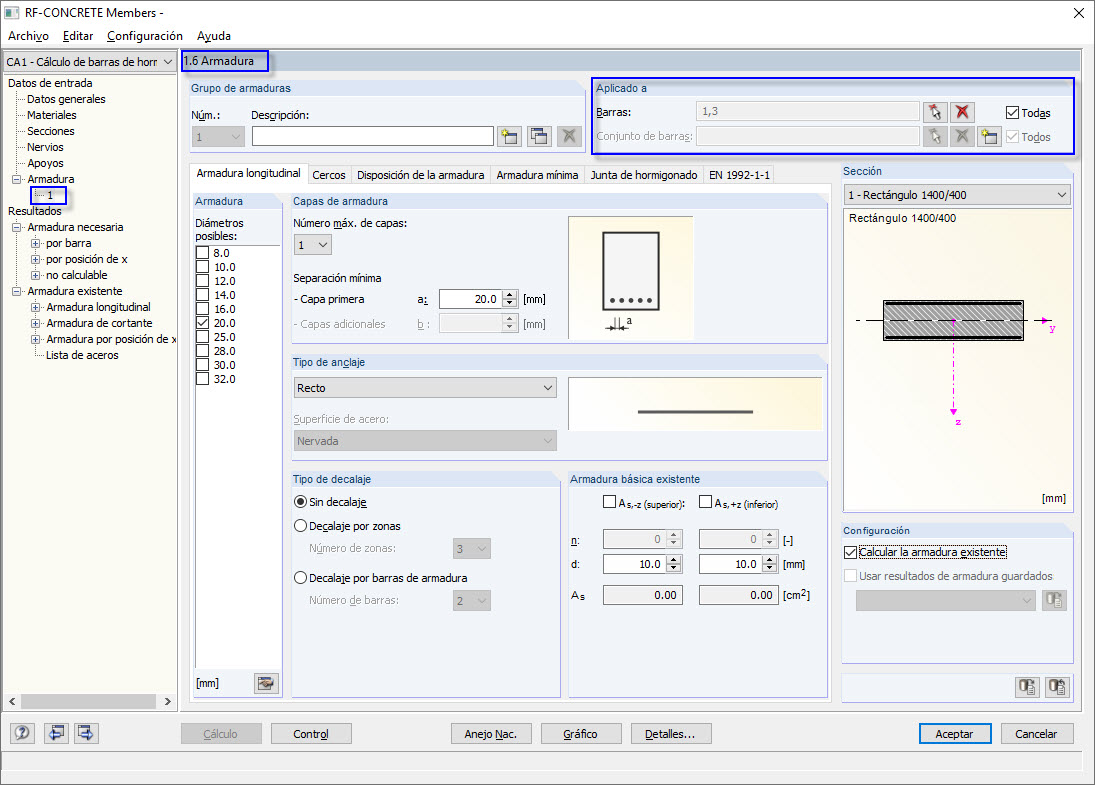The image size is (1095, 785).
Task: Click help icon at bottom left
Action: (22, 733)
